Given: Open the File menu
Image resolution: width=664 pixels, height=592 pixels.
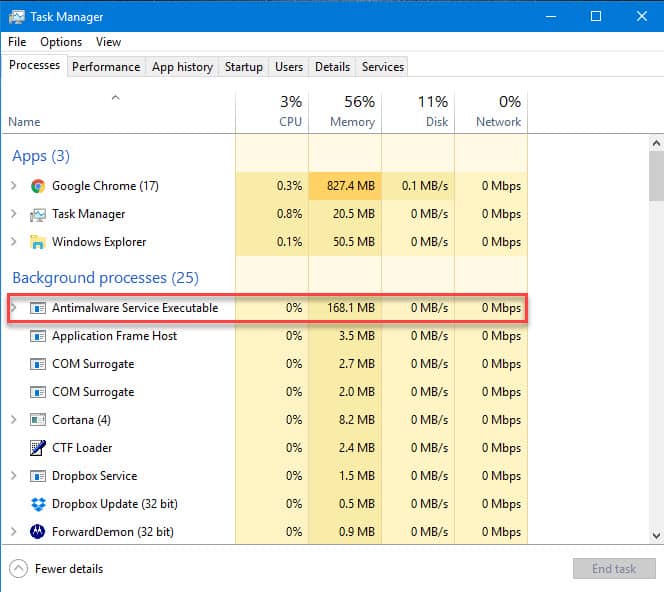Looking at the screenshot, I should (17, 42).
